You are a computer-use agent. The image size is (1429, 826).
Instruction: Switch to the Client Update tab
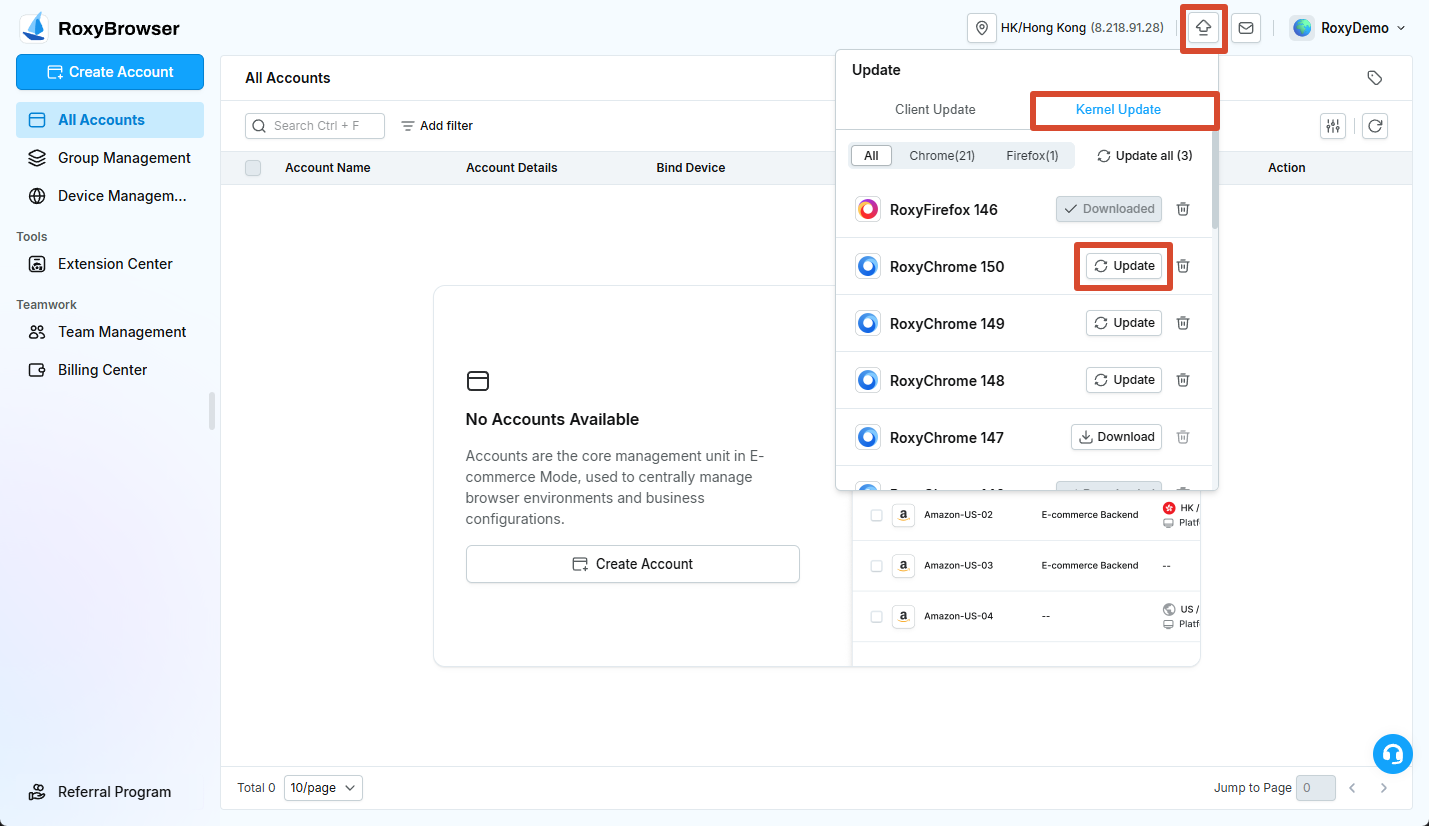[x=935, y=109]
